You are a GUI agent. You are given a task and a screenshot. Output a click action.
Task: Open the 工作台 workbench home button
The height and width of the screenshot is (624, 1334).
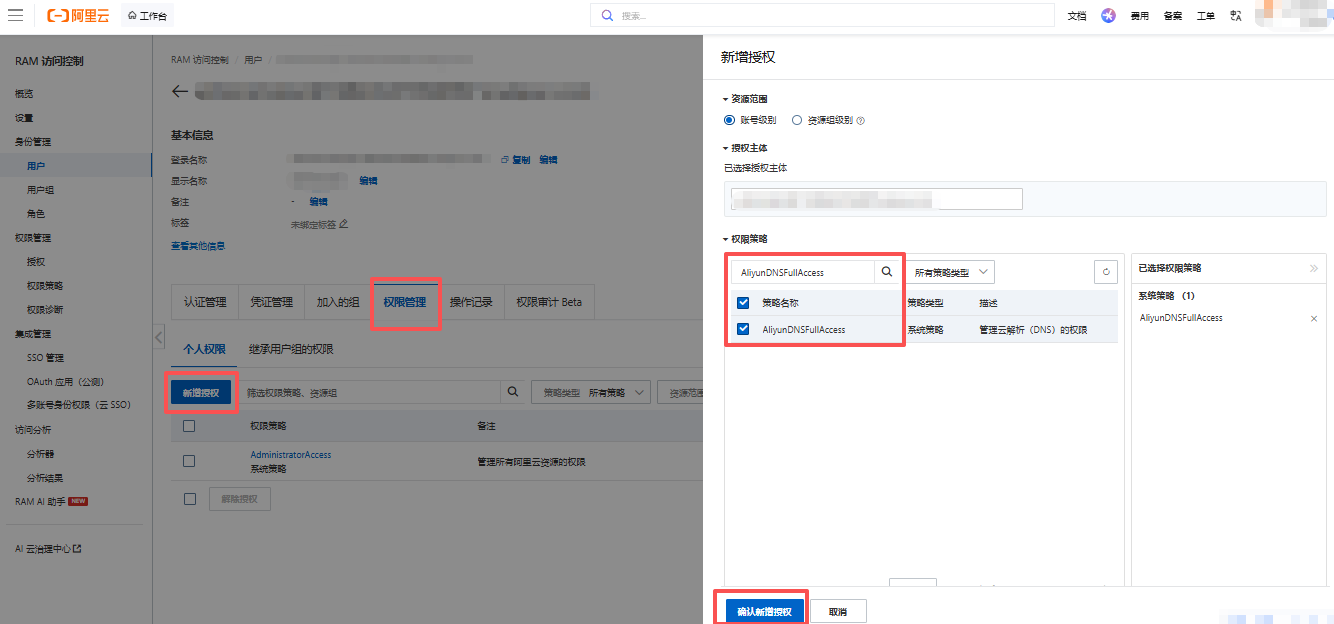pos(147,15)
